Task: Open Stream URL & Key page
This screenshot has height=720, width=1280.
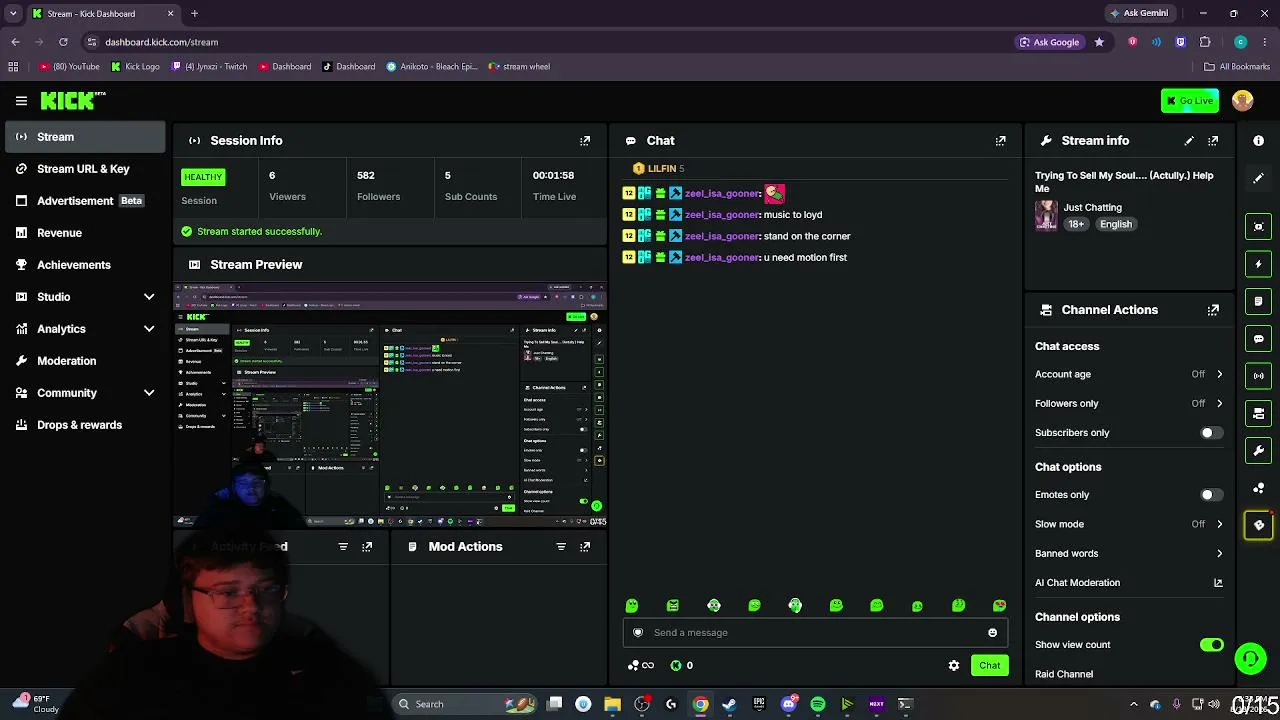Action: pyautogui.click(x=85, y=169)
